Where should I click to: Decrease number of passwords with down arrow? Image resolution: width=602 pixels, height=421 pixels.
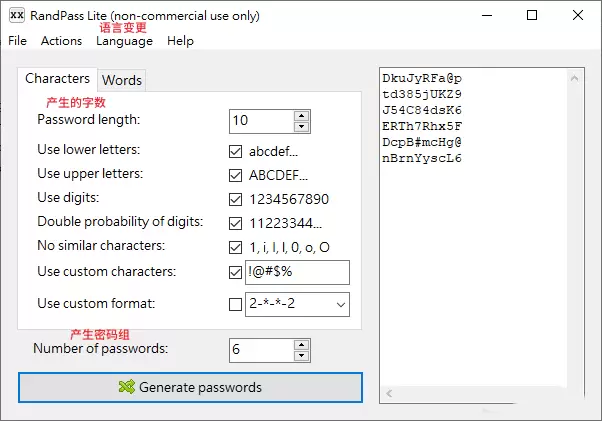coord(302,356)
